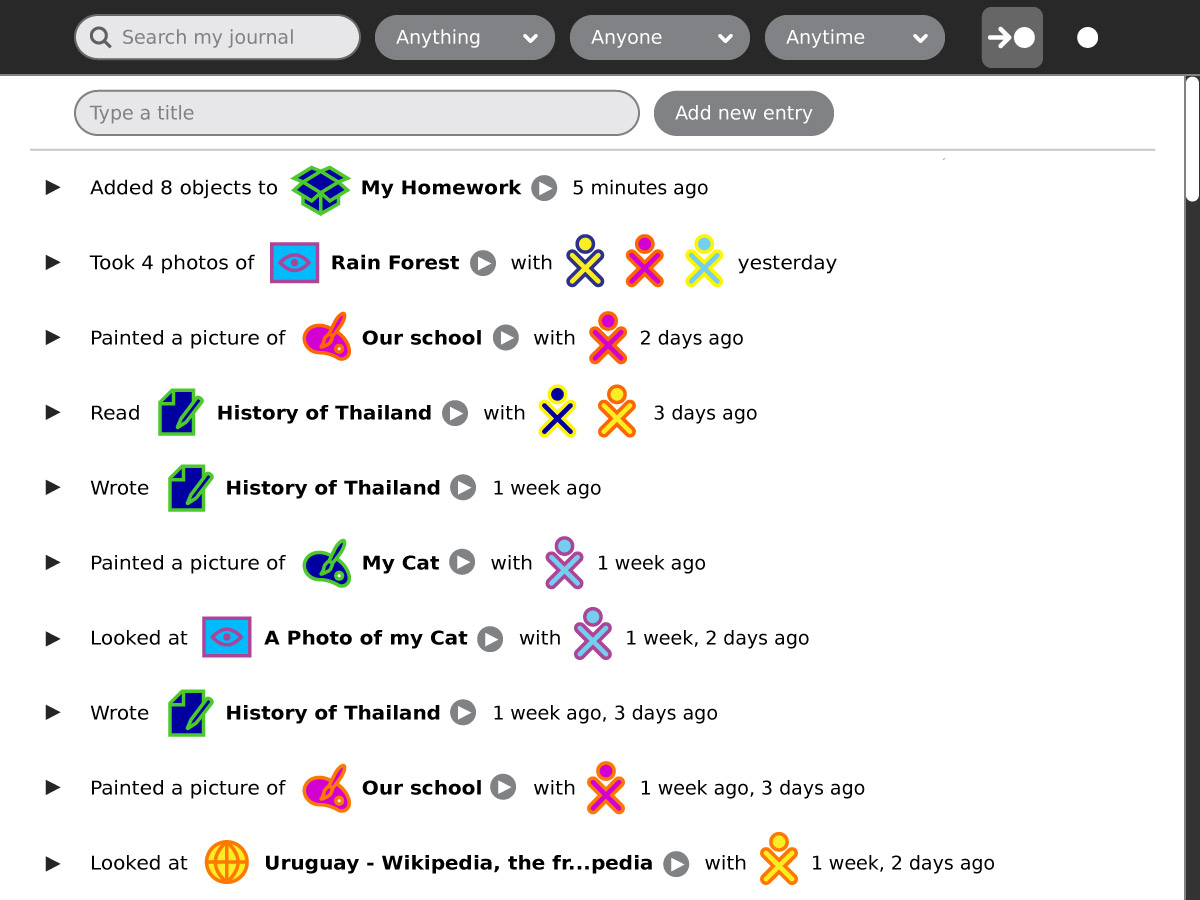The width and height of the screenshot is (1200, 900).
Task: Open the Anytime filter dropdown
Action: tap(855, 38)
